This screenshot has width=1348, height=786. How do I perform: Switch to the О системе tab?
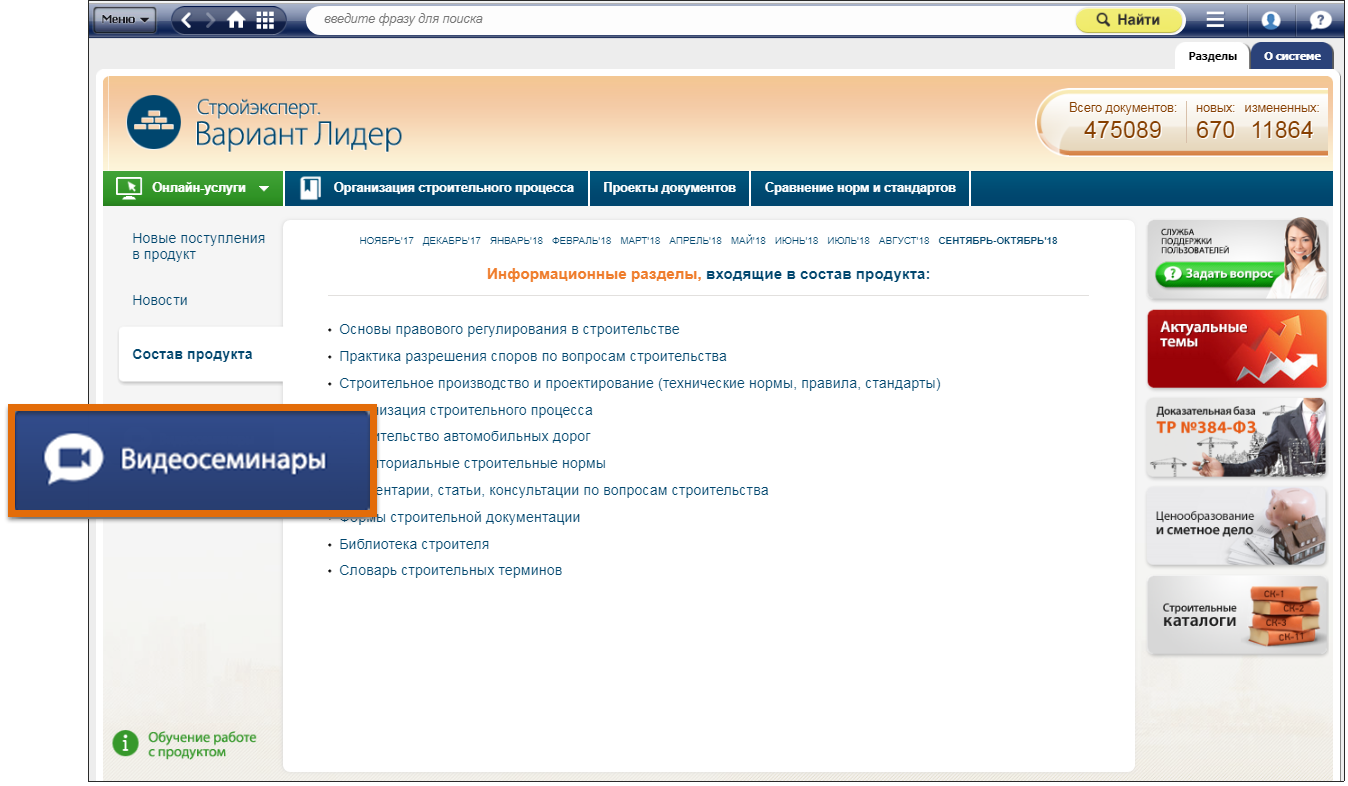[1291, 56]
